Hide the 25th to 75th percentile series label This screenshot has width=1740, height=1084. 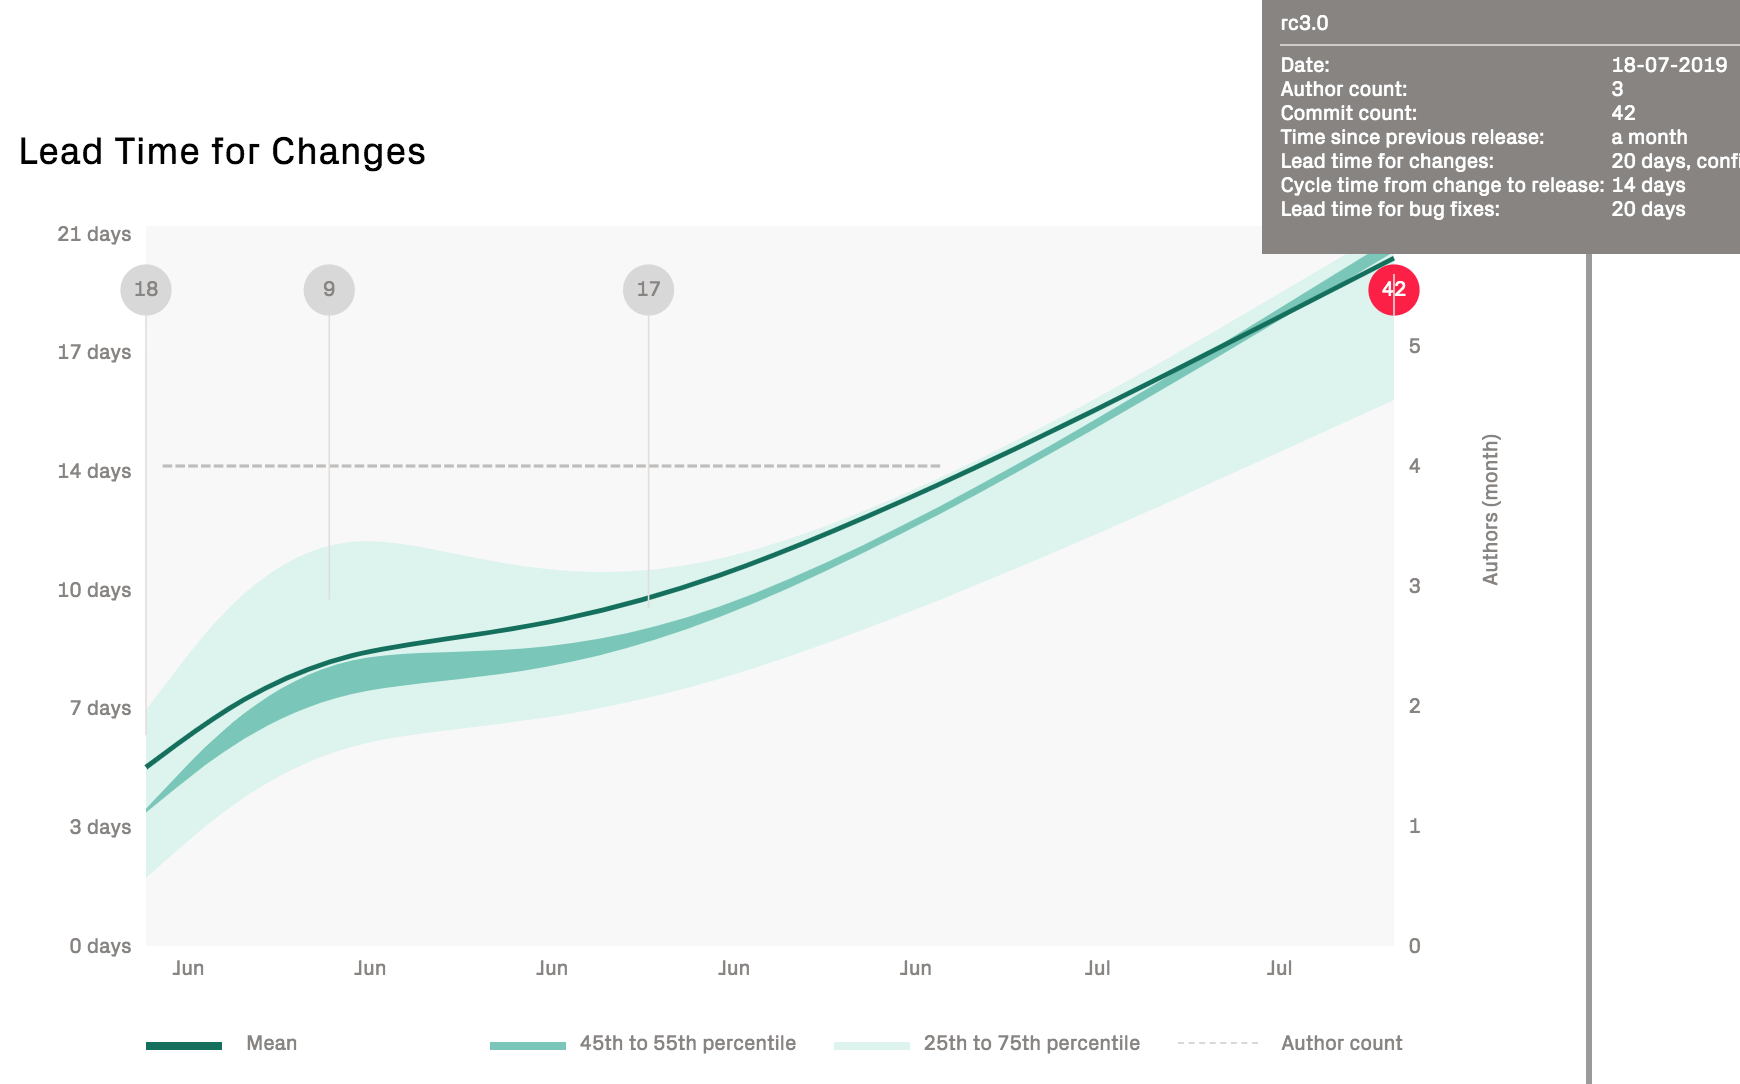tap(1031, 1043)
